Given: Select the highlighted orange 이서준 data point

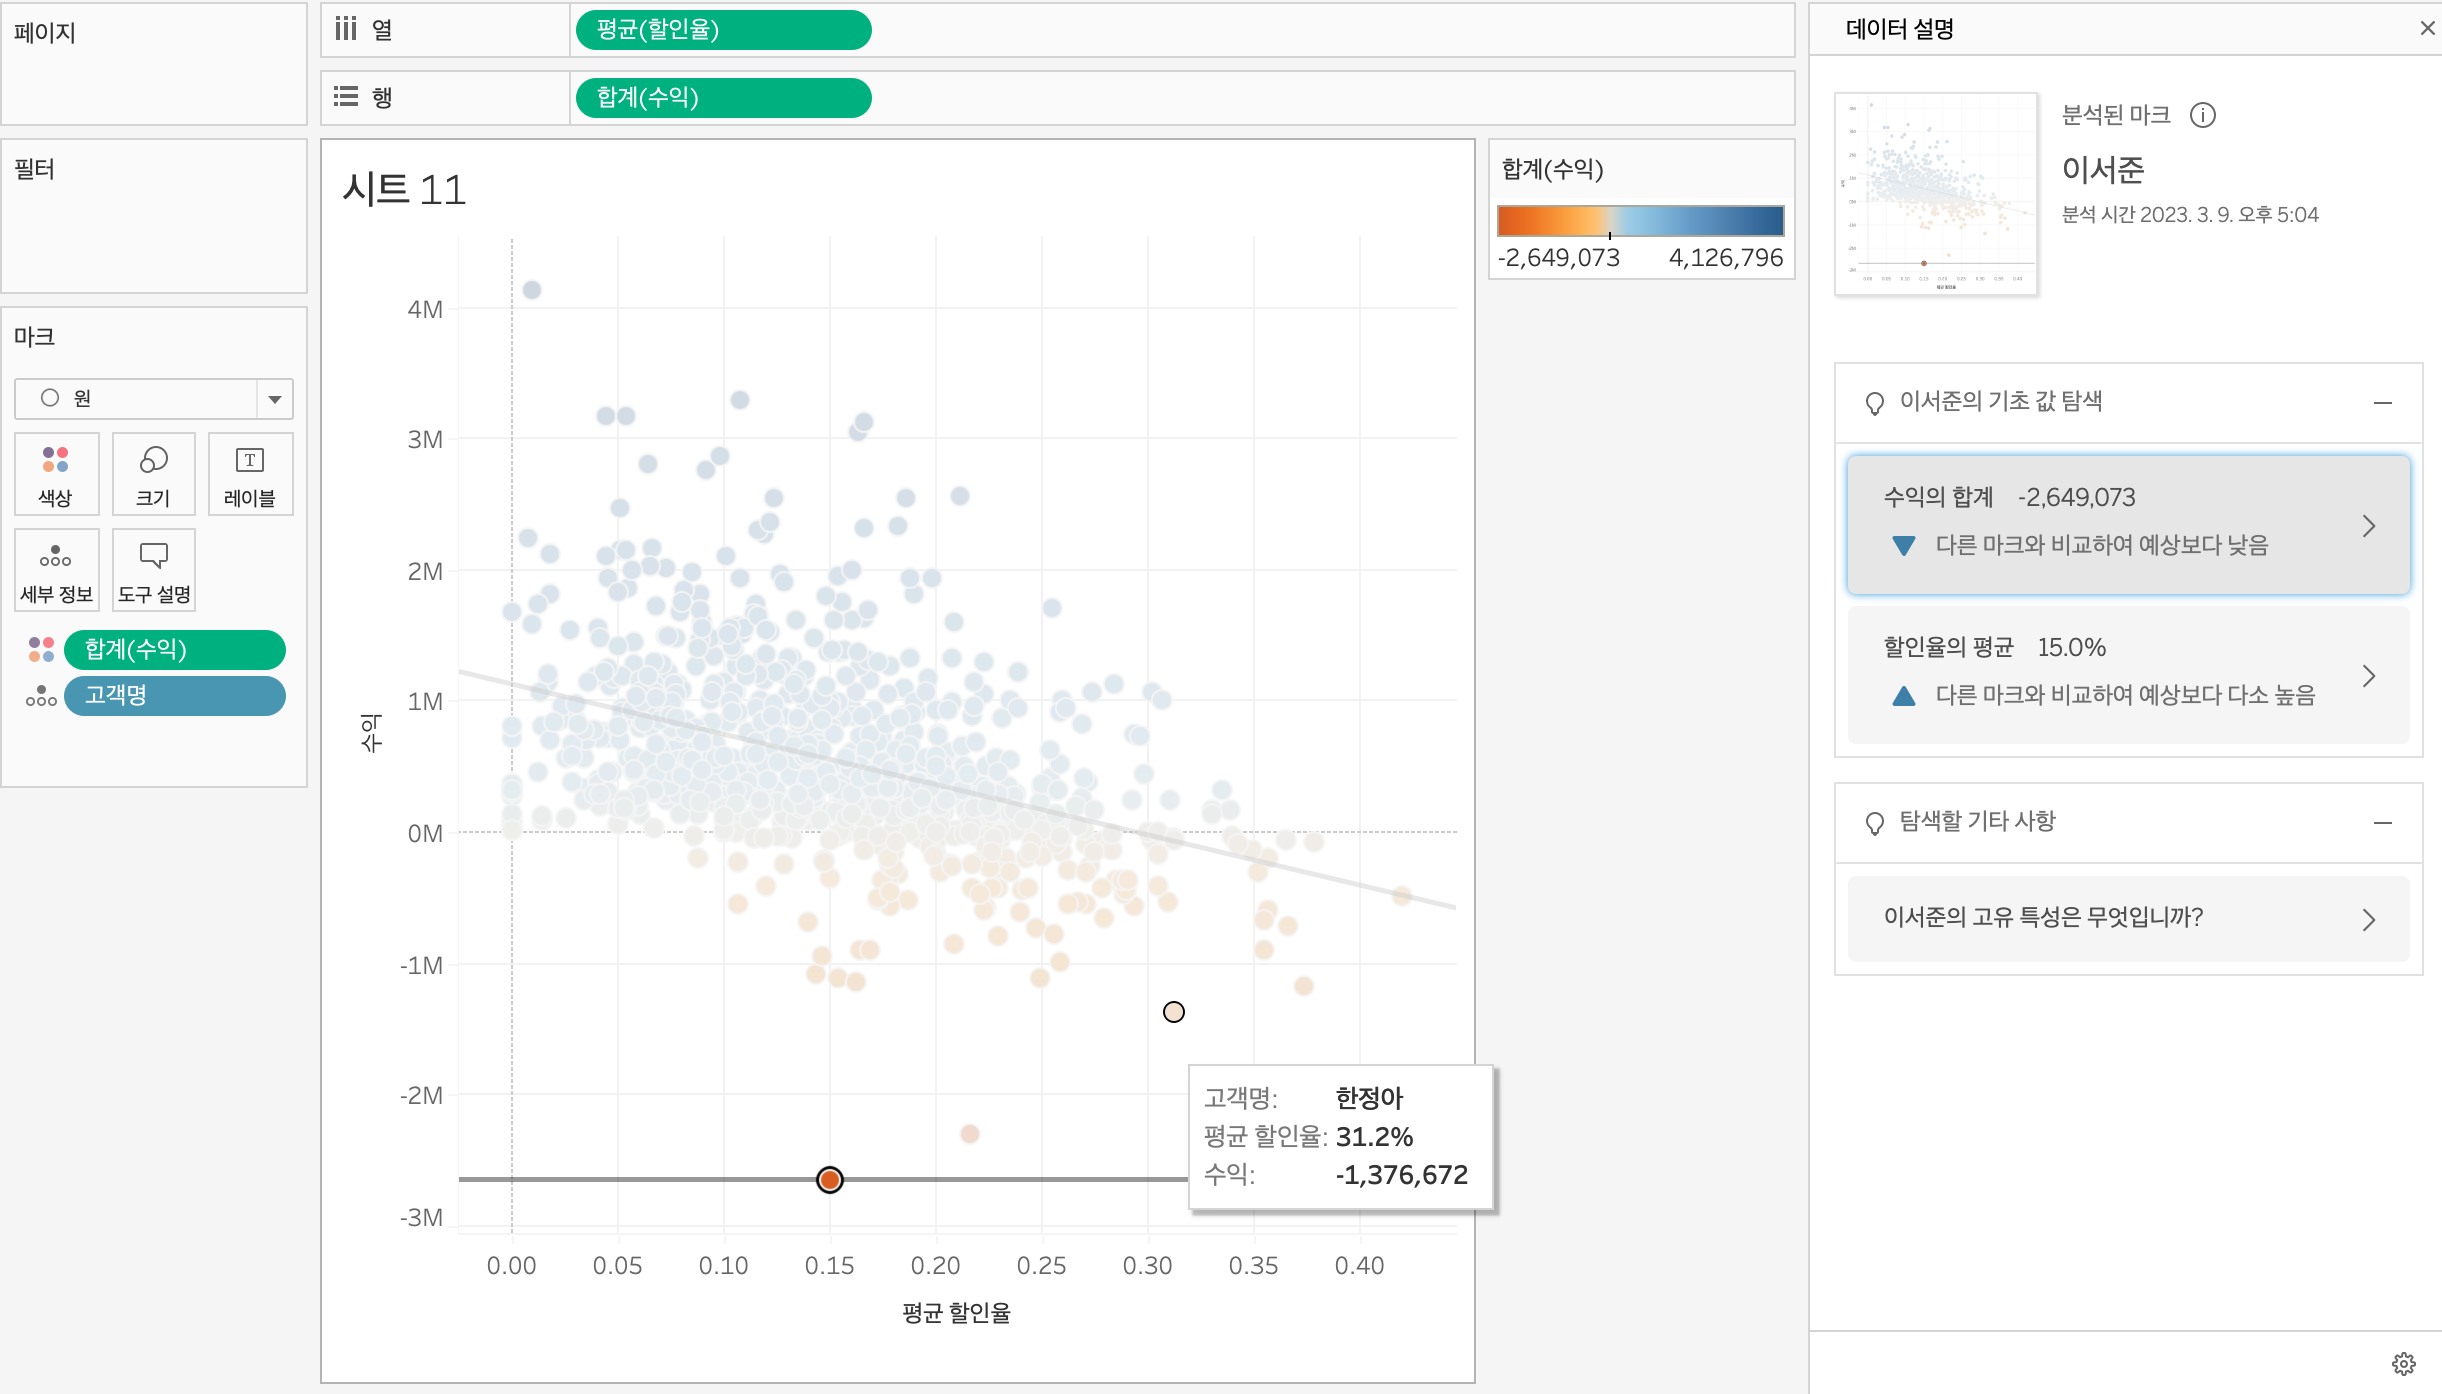Looking at the screenshot, I should pyautogui.click(x=829, y=1180).
